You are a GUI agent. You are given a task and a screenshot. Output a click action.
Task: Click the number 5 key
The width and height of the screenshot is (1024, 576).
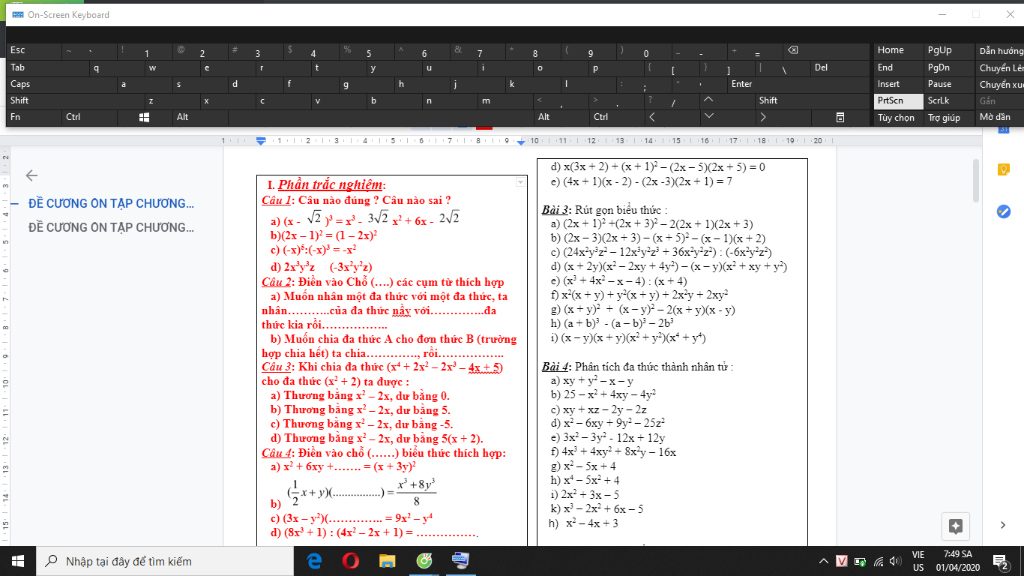point(365,51)
